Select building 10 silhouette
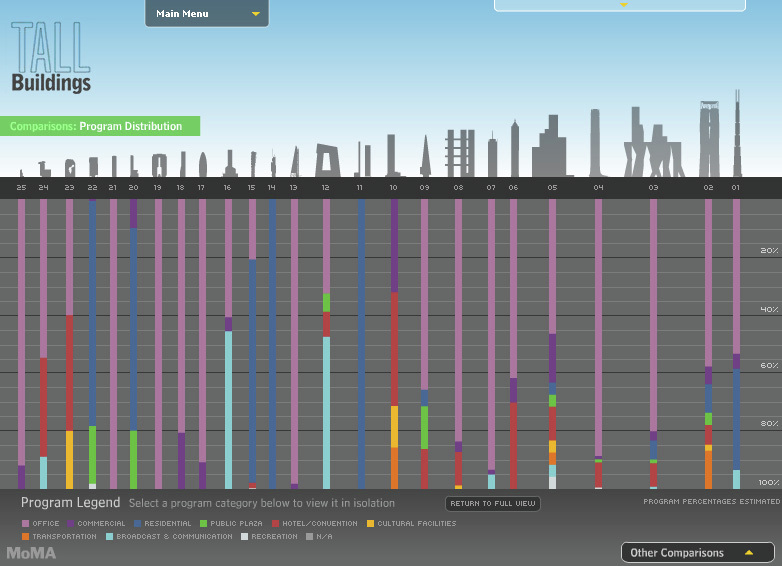This screenshot has width=782, height=566. 392,156
